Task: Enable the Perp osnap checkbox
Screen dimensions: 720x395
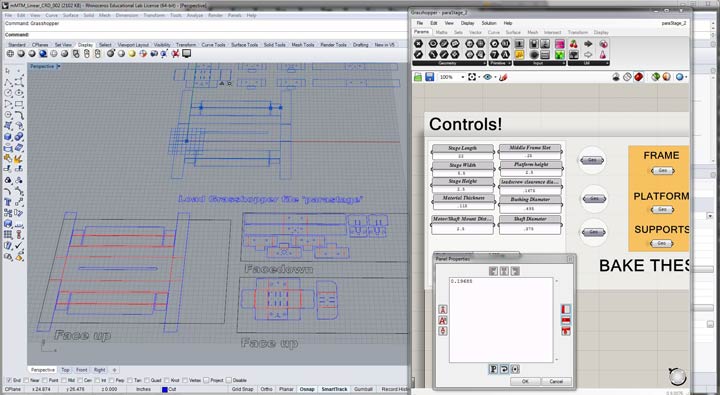Action: click(x=112, y=380)
